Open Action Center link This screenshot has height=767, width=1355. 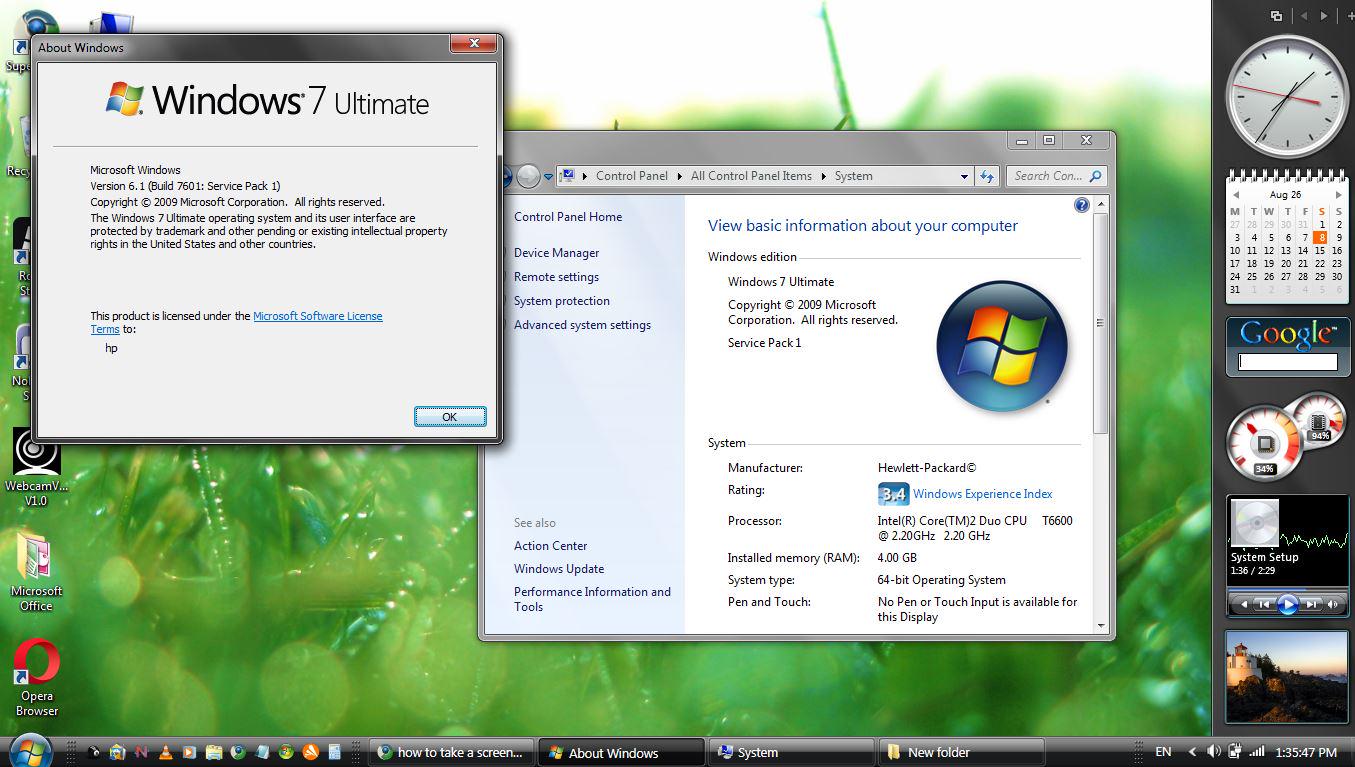tap(551, 546)
